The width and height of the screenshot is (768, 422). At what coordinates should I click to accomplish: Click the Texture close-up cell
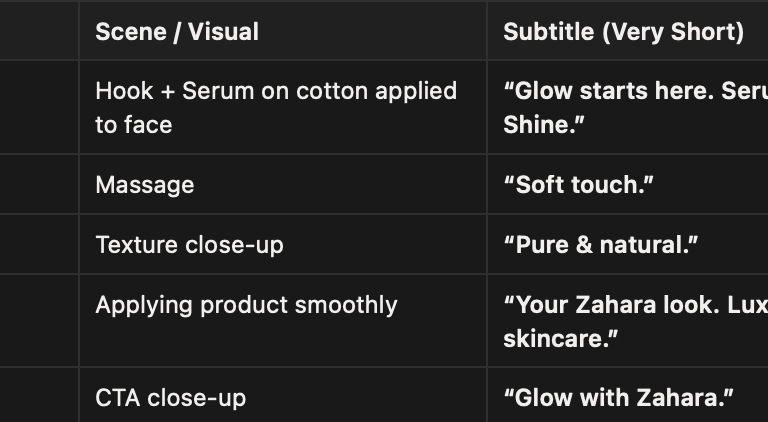tap(189, 245)
